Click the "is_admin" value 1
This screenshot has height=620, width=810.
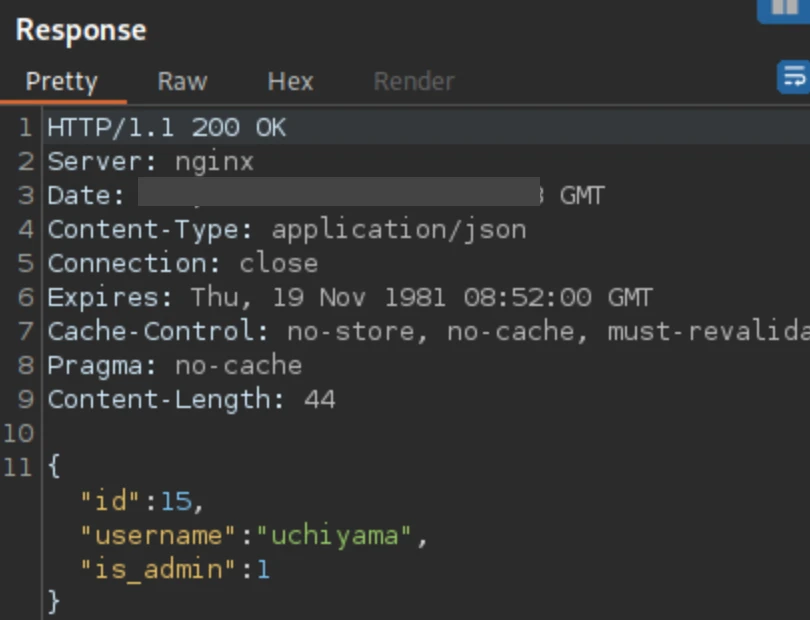[x=263, y=569]
